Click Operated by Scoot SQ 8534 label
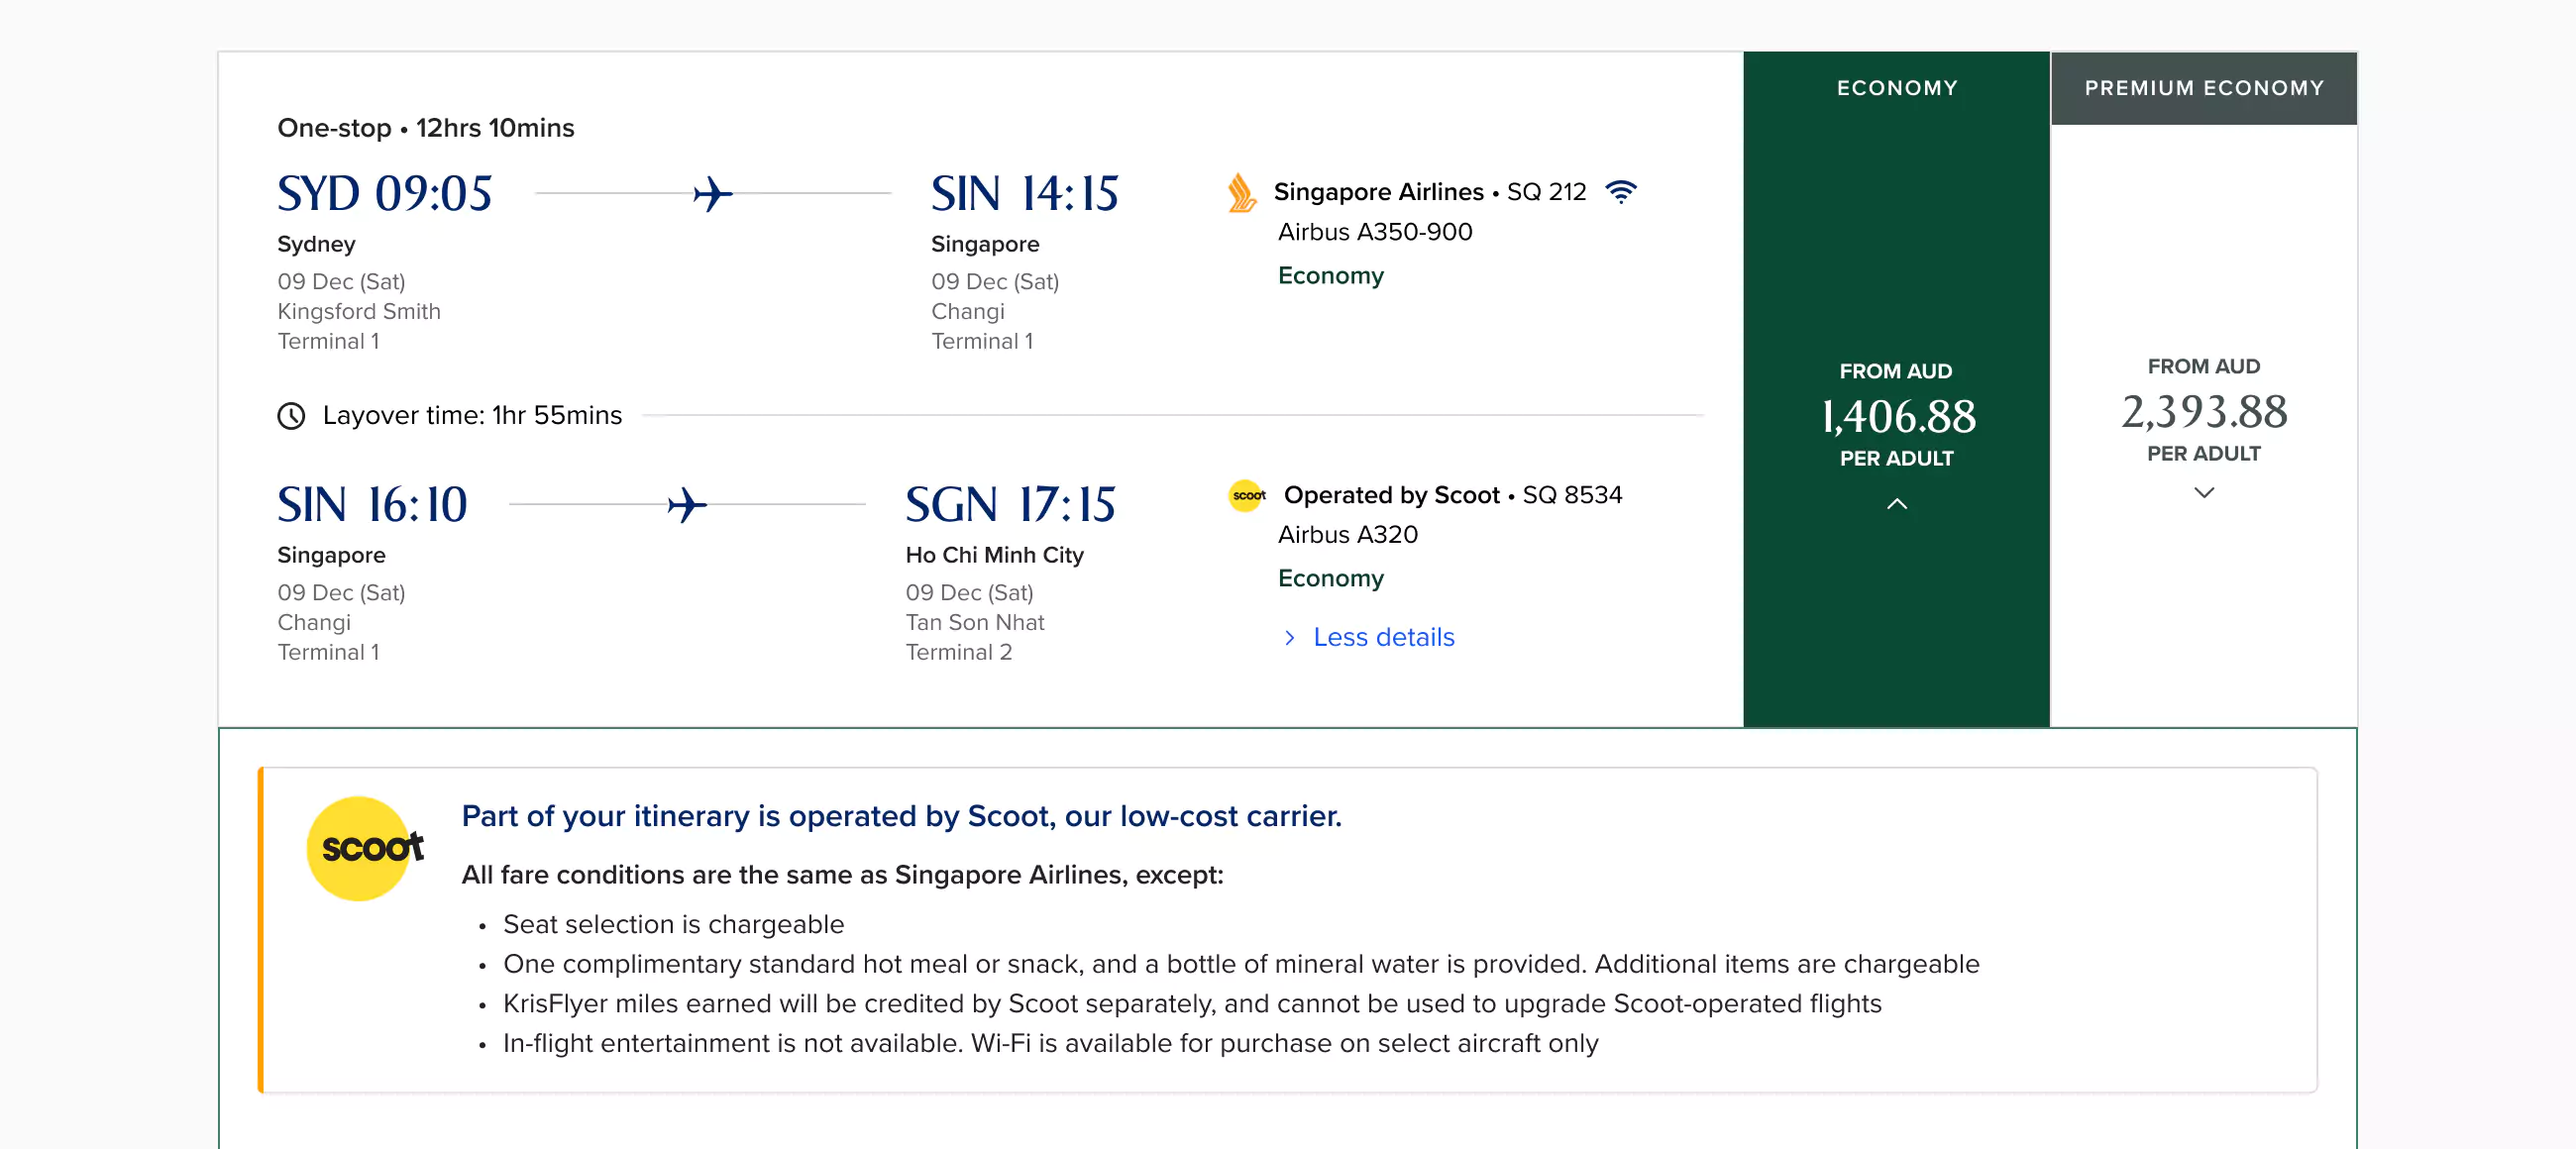The height and width of the screenshot is (1149, 2576). pos(1453,495)
